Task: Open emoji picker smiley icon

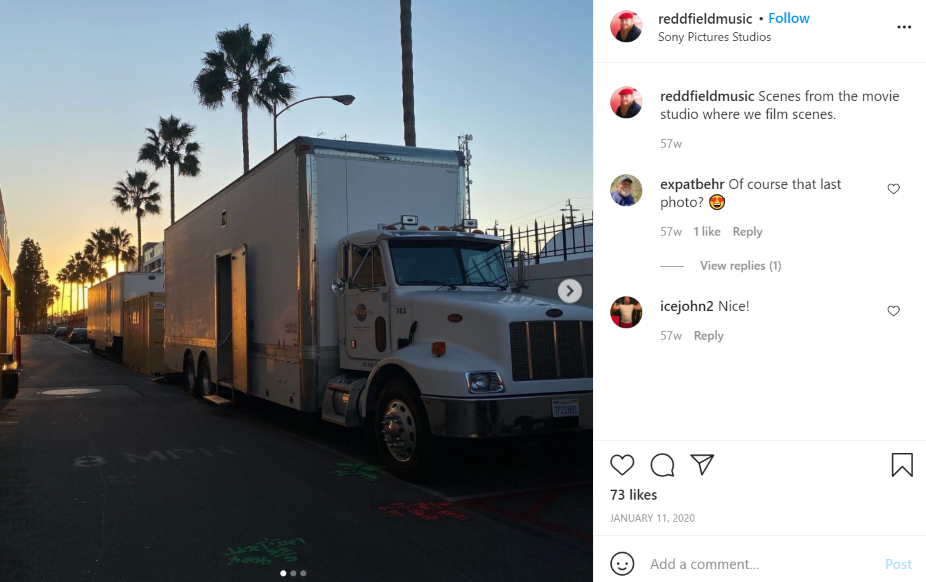Action: click(622, 564)
